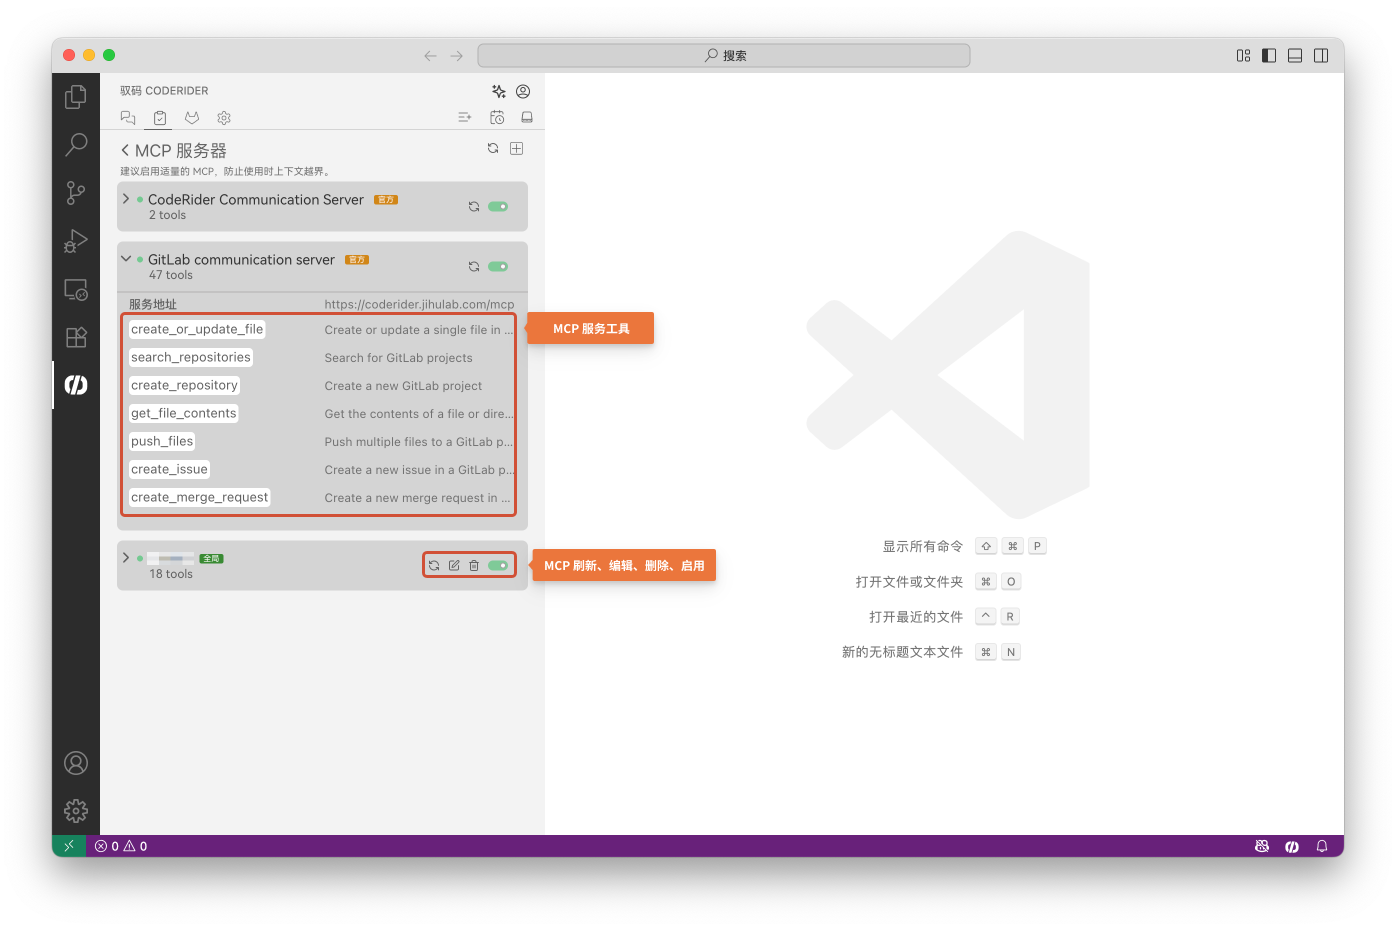Toggle the primary side bar visibility
1400x931 pixels.
coord(1269,56)
